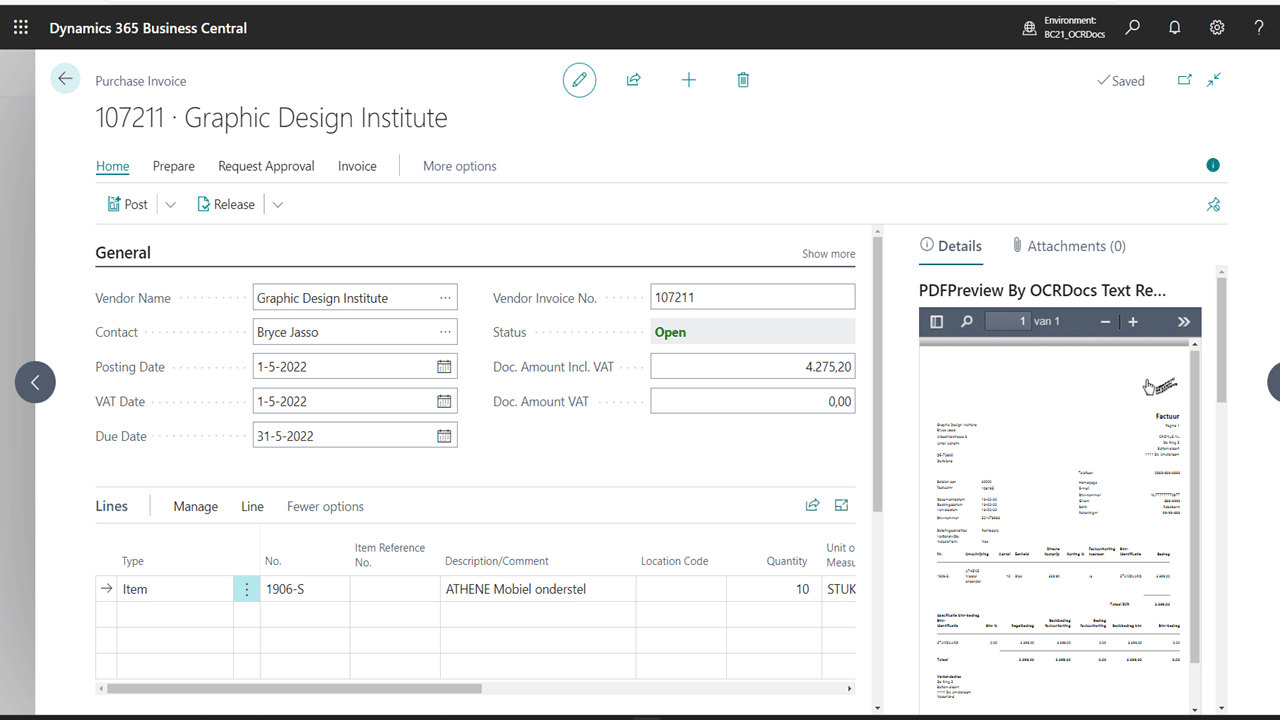The width and height of the screenshot is (1280, 720).
Task: Click the pencil edit icon
Action: 579,80
